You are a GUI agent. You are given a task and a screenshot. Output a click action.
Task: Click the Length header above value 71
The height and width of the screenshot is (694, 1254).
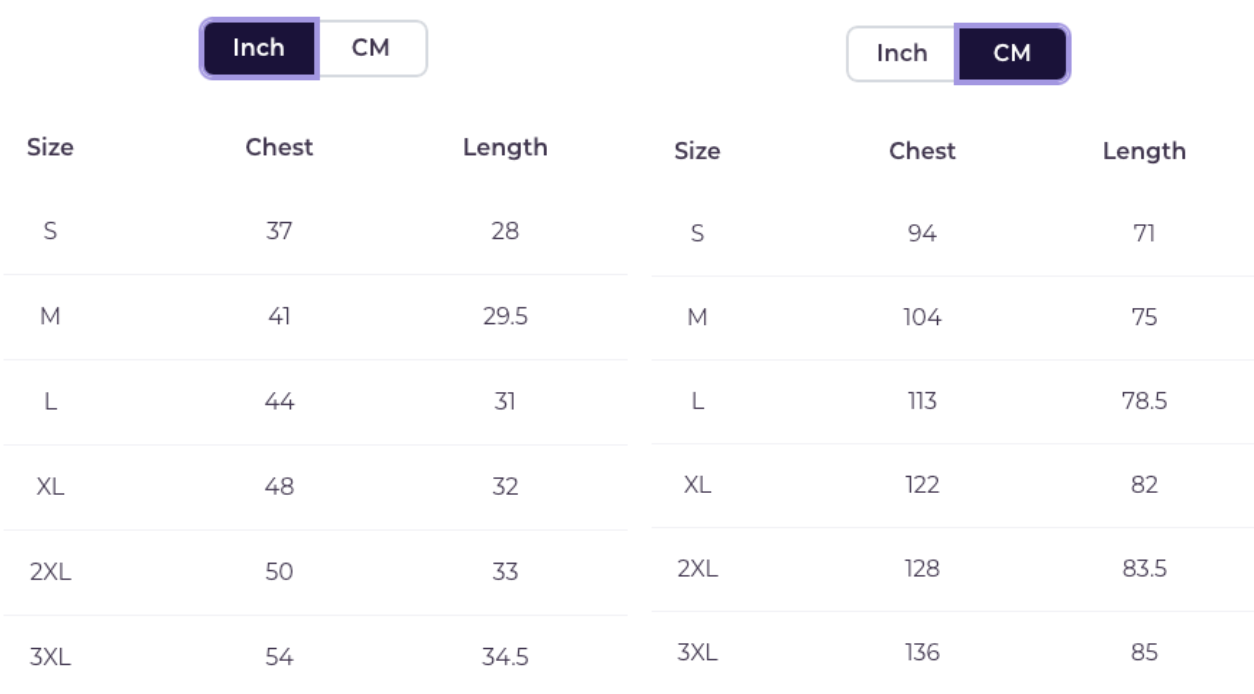coord(1144,151)
